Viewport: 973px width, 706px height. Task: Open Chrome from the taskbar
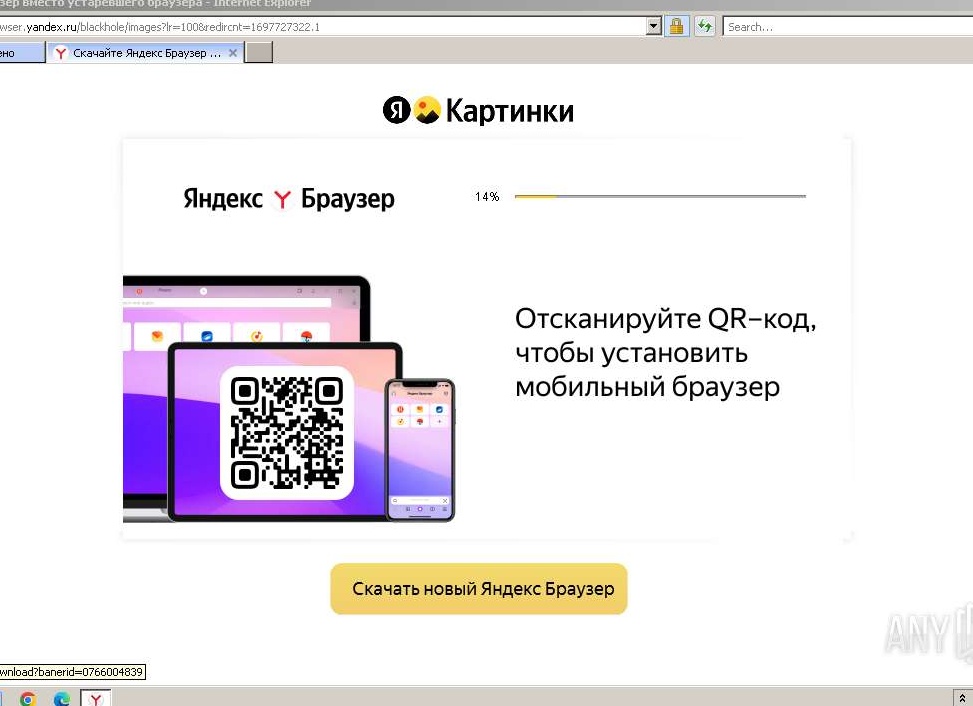27,699
